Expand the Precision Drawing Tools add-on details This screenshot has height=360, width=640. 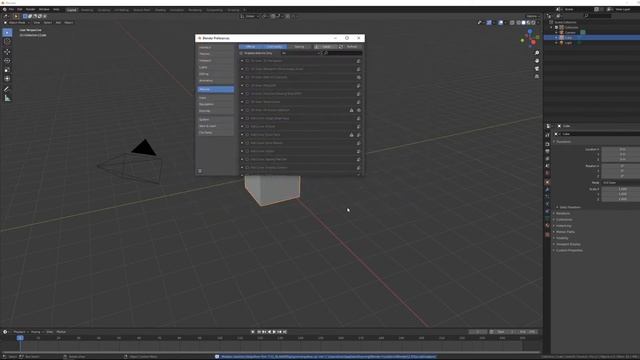[242, 93]
